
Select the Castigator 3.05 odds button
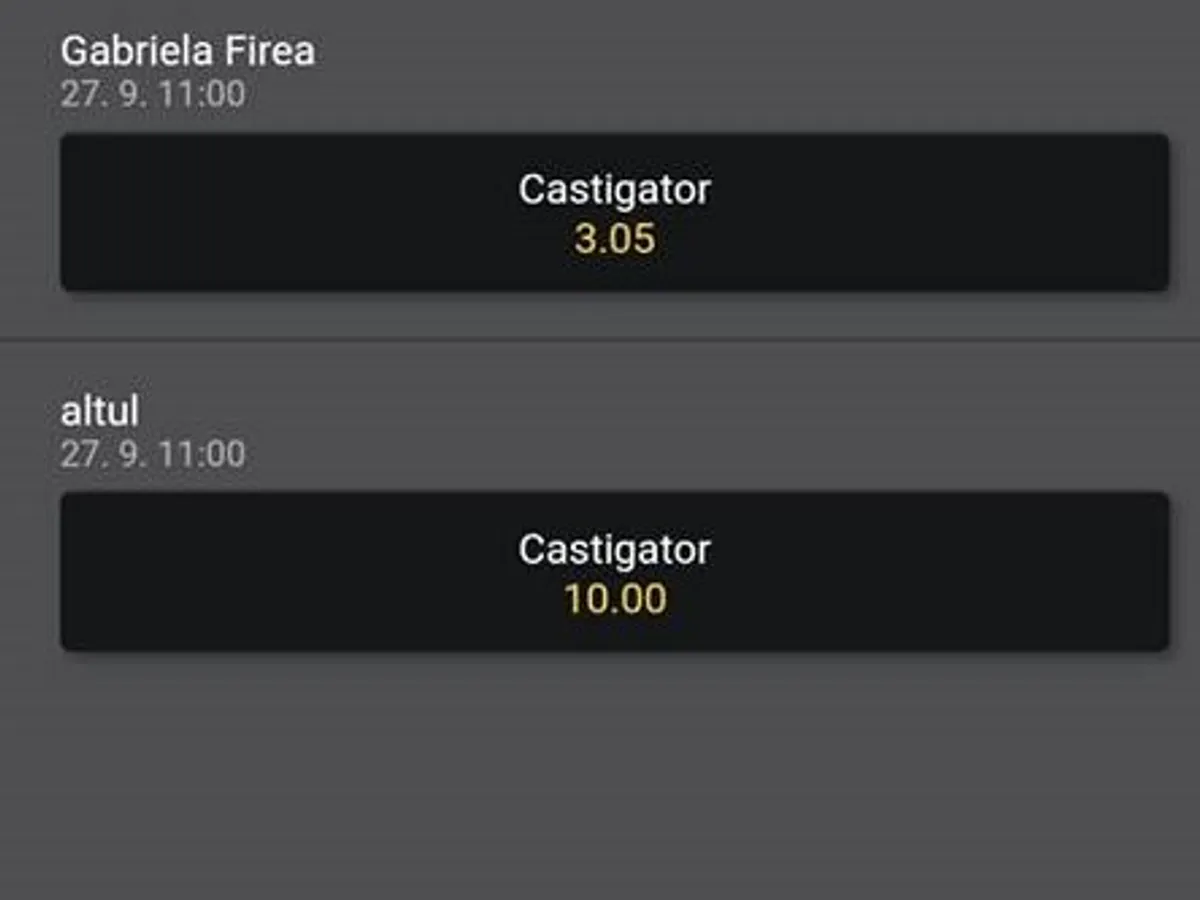[x=614, y=212]
